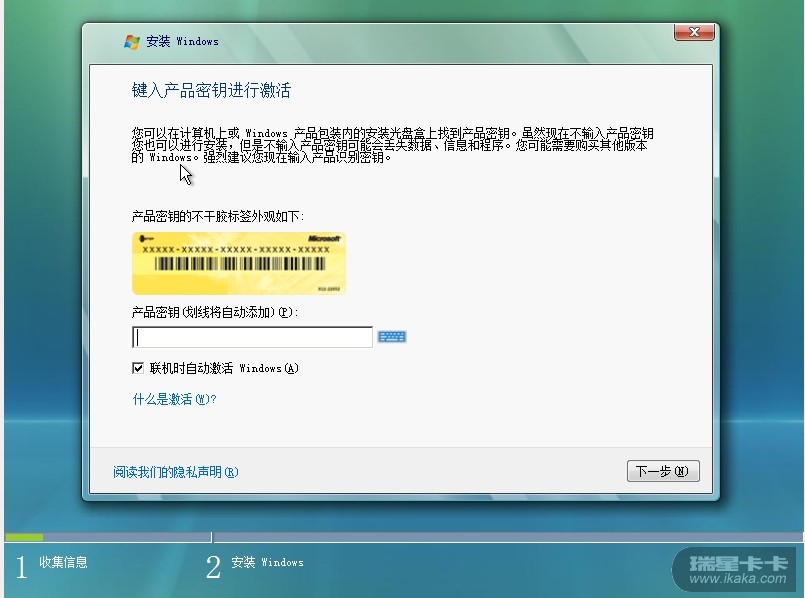Close the 安装 Windows dialog

[x=694, y=32]
